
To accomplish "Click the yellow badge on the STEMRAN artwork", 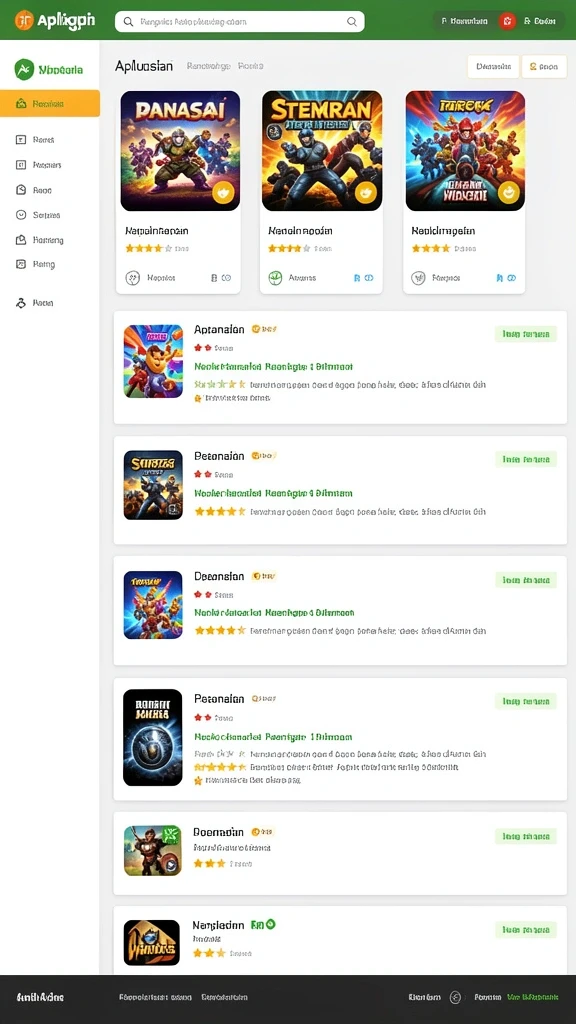I will (x=366, y=193).
